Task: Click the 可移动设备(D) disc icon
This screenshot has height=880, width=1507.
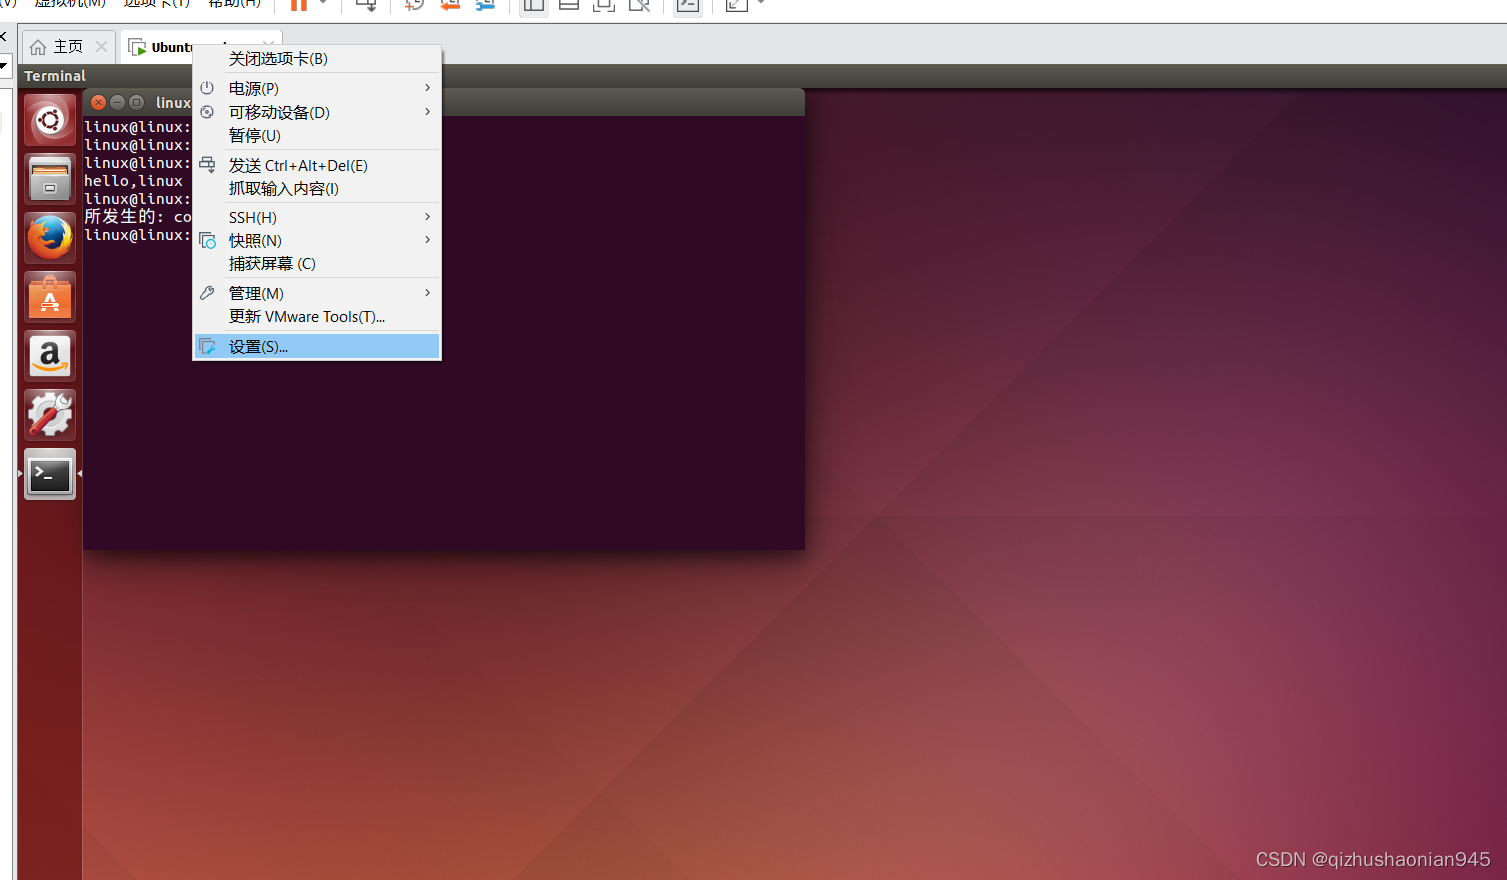Action: (x=207, y=112)
